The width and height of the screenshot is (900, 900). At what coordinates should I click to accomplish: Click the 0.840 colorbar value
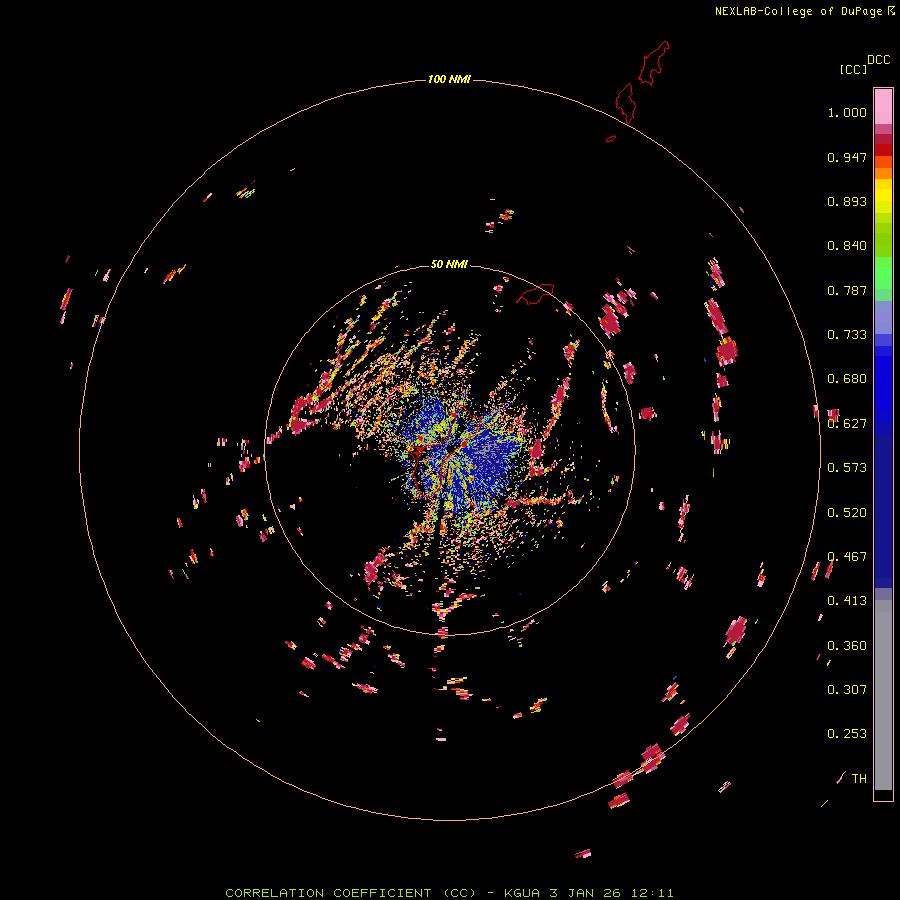(847, 246)
